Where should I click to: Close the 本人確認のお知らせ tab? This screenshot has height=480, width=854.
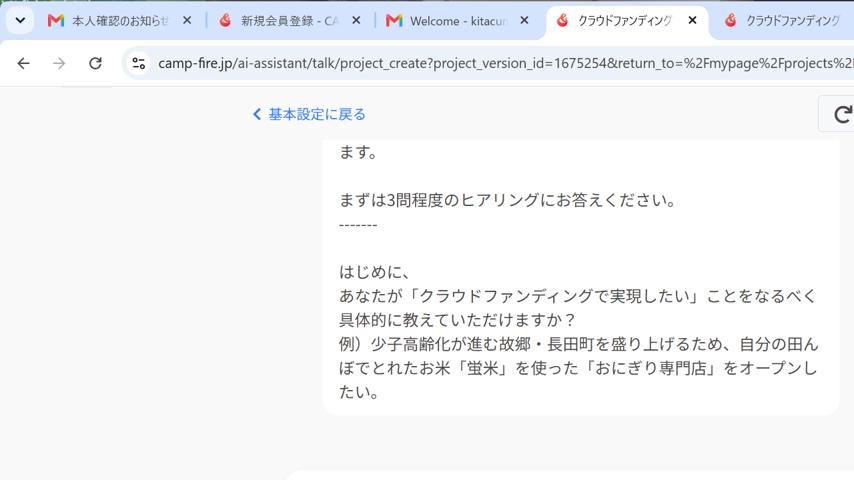point(187,21)
